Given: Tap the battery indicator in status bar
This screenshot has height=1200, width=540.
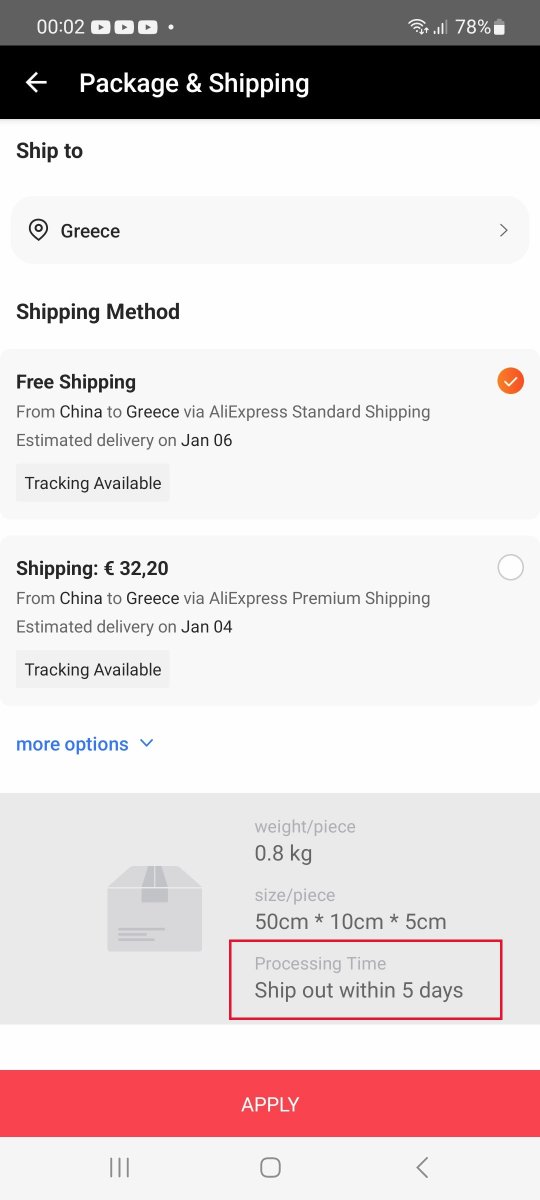Looking at the screenshot, I should pyautogui.click(x=499, y=27).
